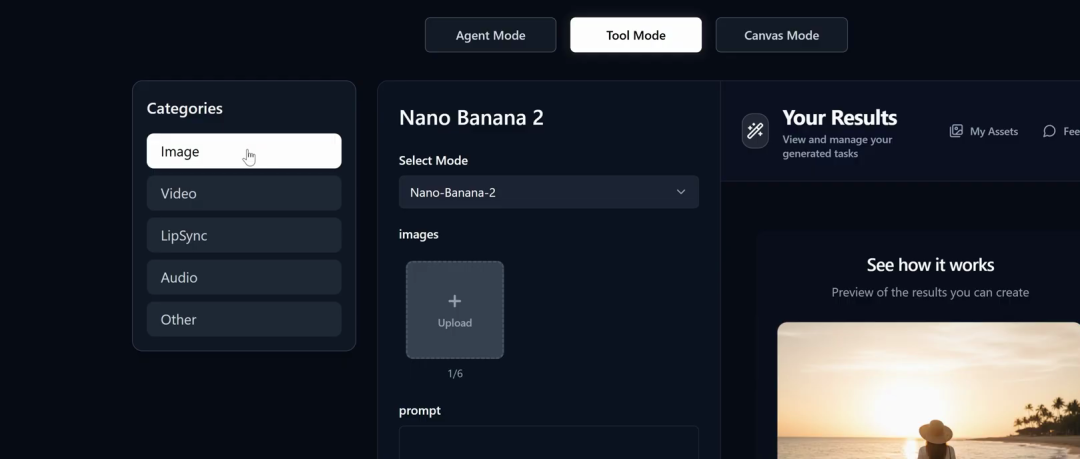1080x459 pixels.
Task: Open the Select Mode dropdown
Action: tap(549, 192)
